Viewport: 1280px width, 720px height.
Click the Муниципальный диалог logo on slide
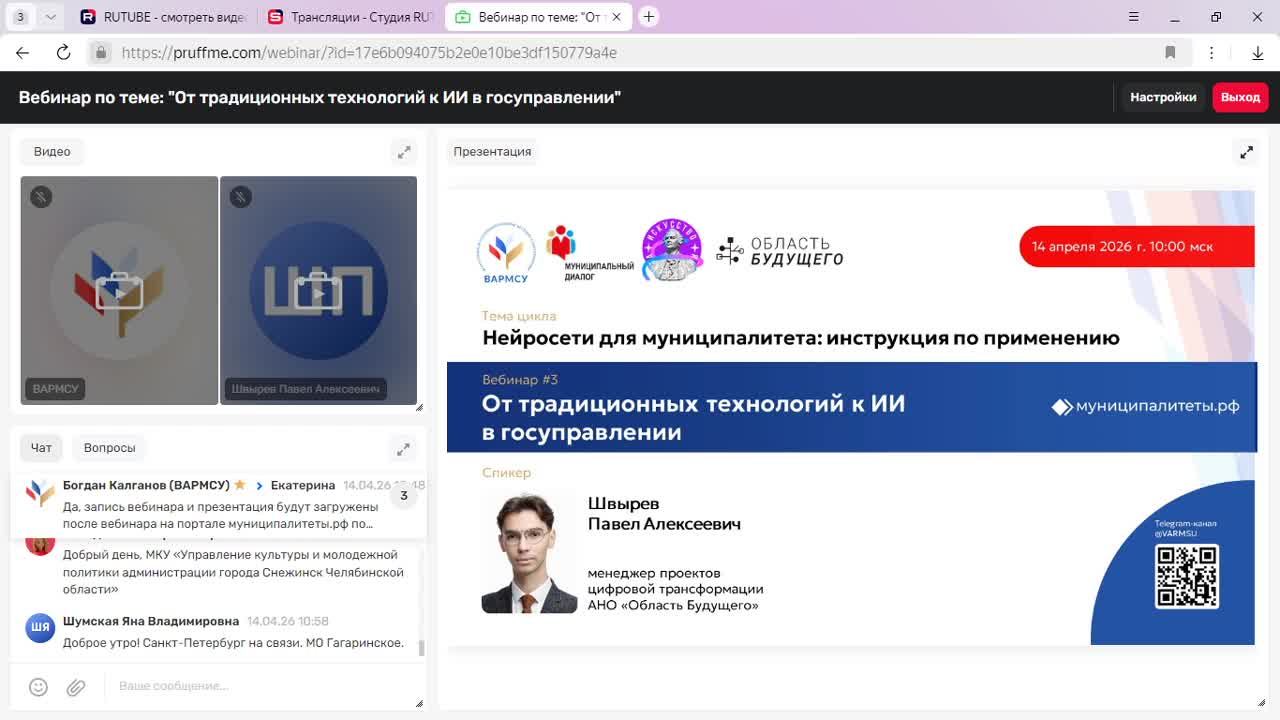tap(589, 254)
